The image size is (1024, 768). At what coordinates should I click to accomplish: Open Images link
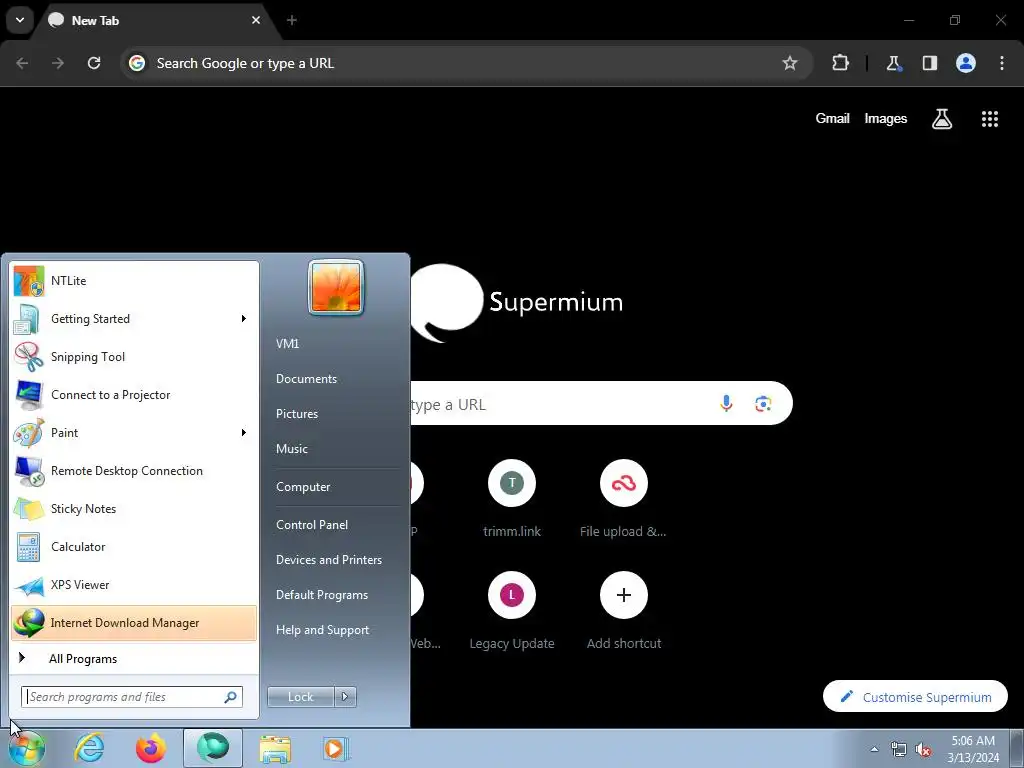point(886,119)
